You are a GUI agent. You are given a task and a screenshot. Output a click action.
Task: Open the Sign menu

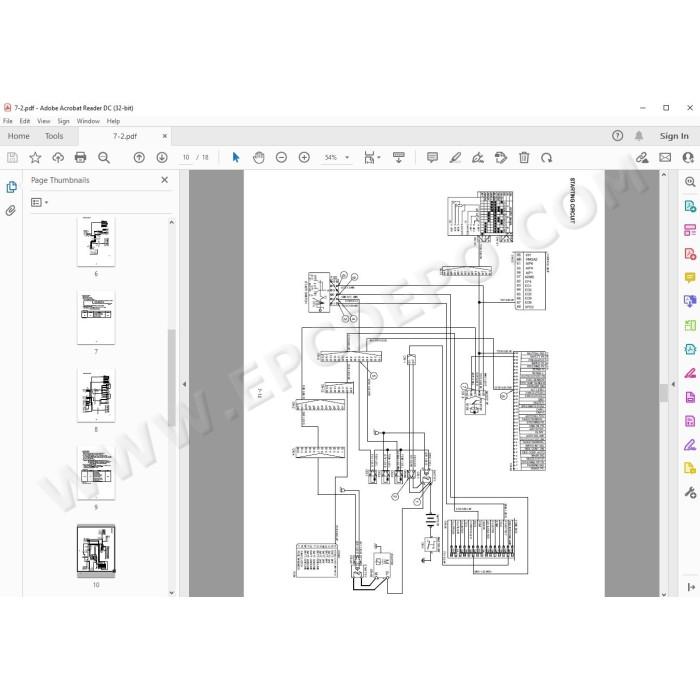click(x=63, y=121)
